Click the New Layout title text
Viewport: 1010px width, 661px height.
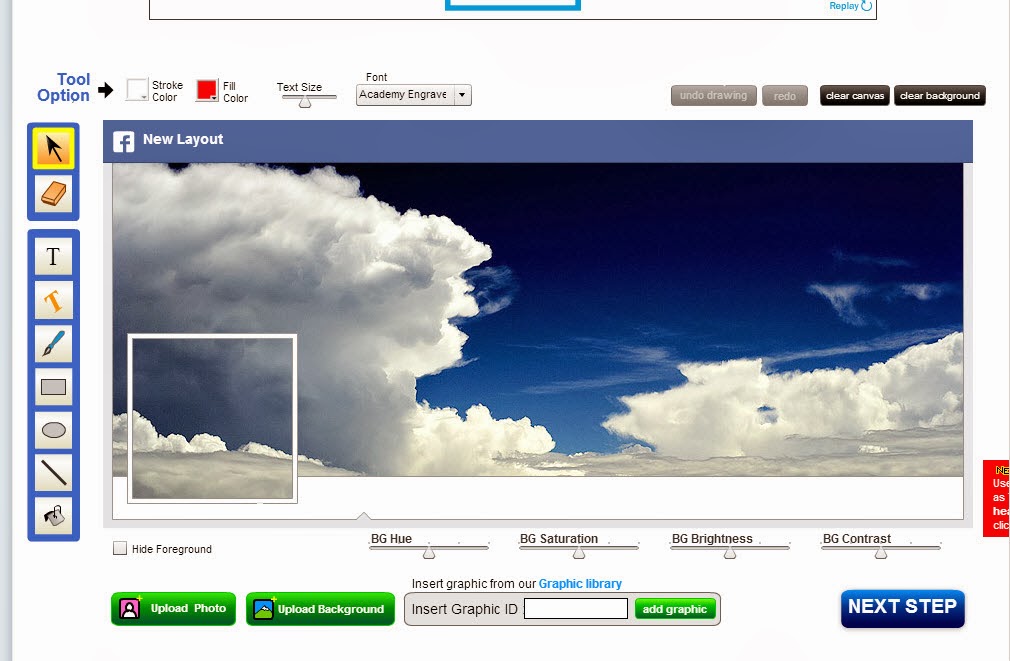point(183,139)
